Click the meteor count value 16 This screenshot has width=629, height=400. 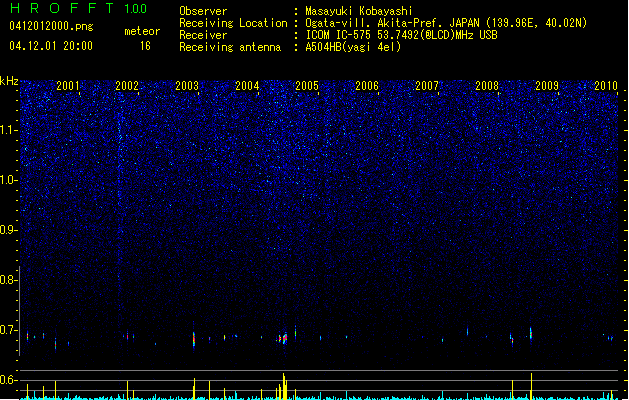click(145, 46)
